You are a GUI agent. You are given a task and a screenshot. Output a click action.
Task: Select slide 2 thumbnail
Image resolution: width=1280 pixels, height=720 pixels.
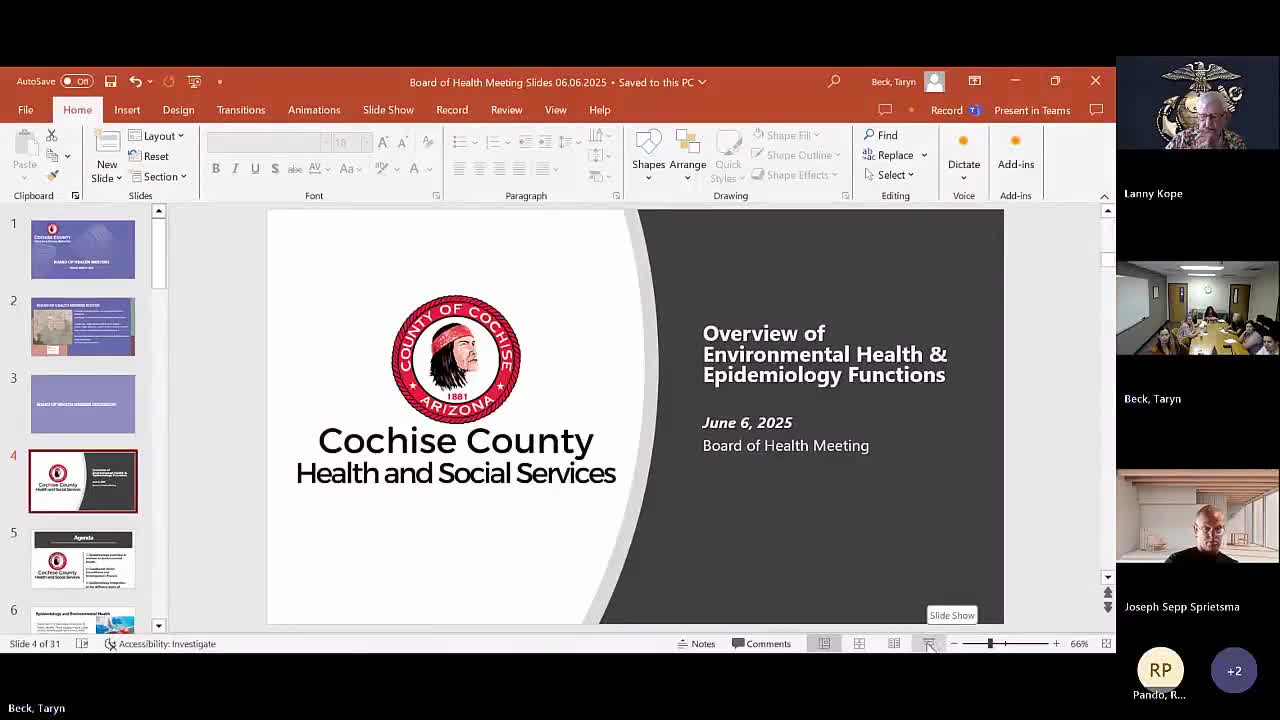83,327
